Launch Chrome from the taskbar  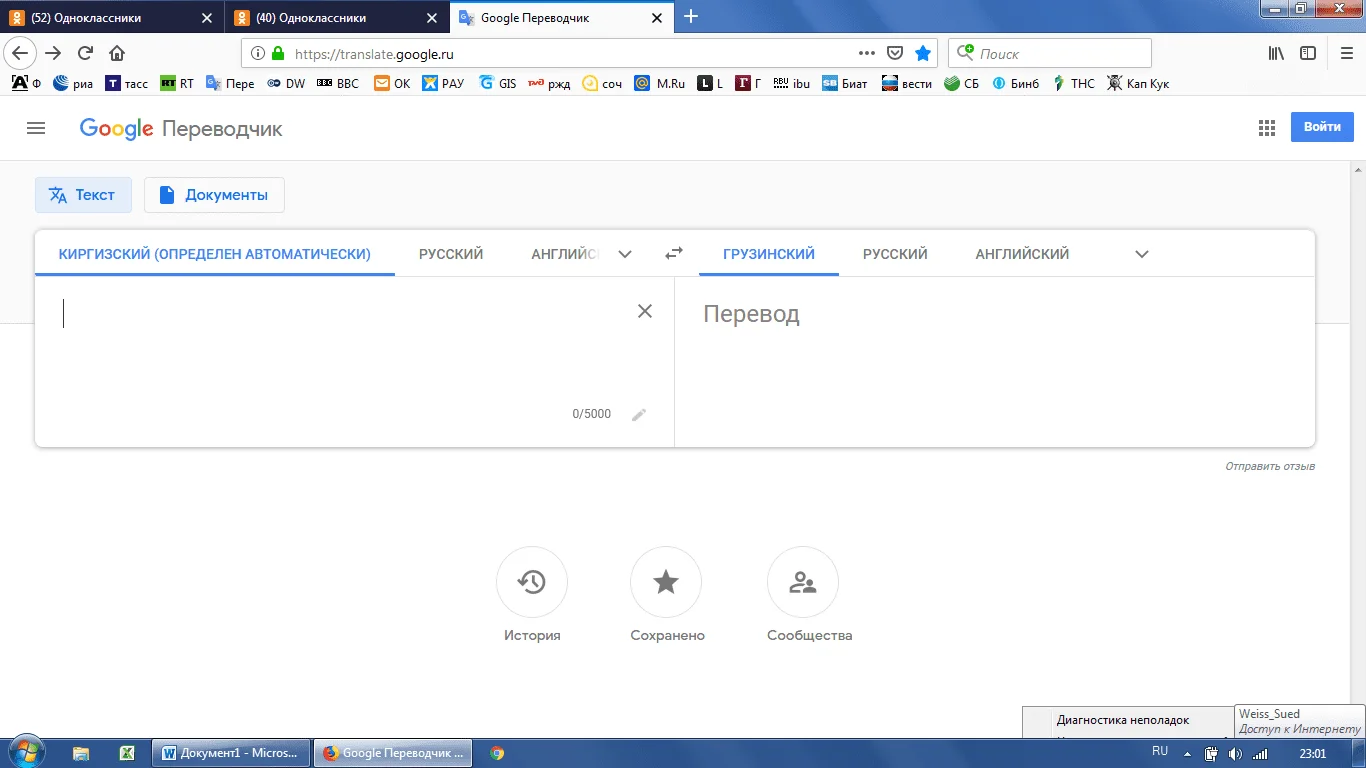click(x=497, y=753)
